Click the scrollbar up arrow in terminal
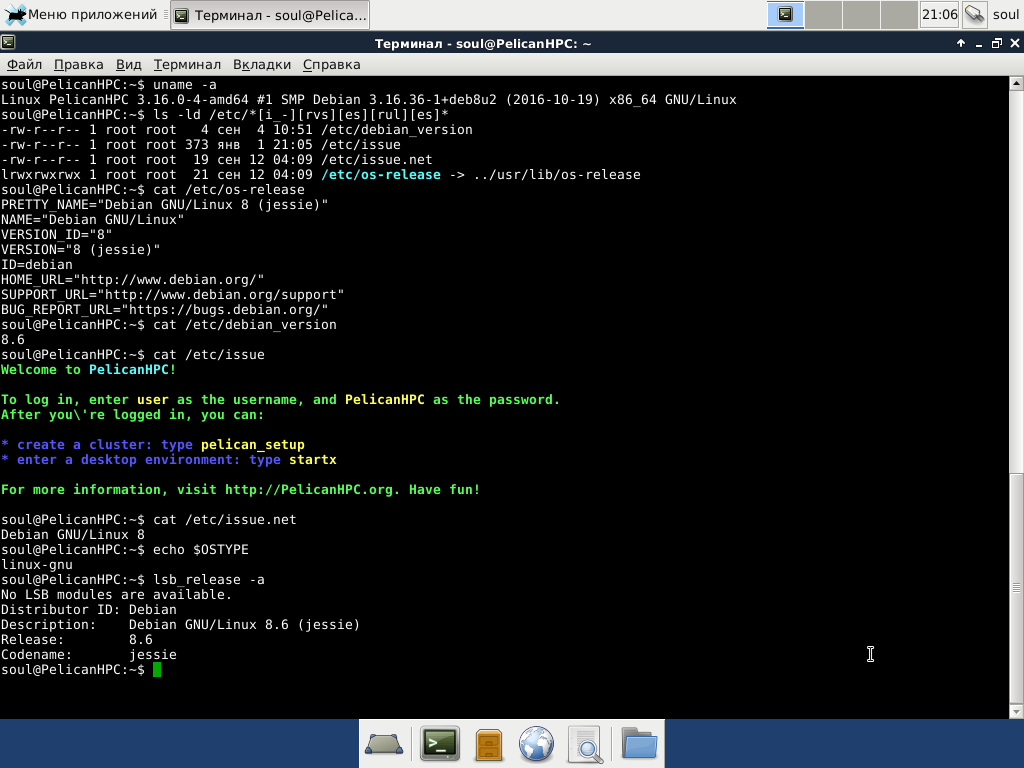The height and width of the screenshot is (768, 1024). coord(1016,83)
